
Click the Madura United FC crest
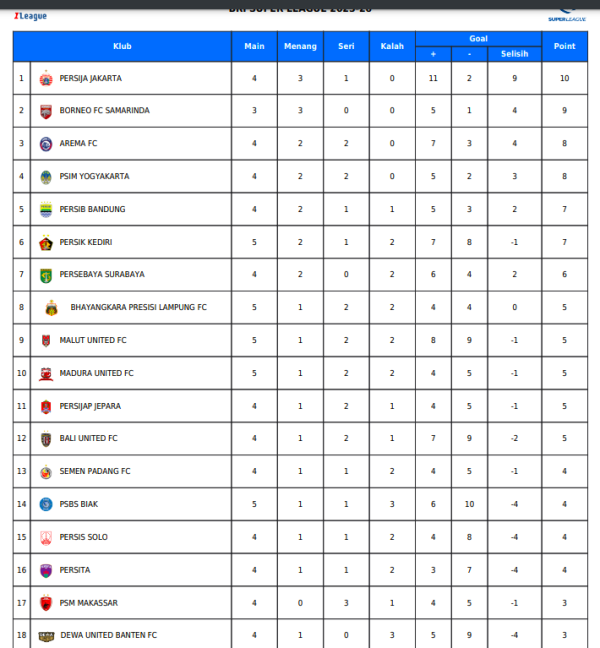click(x=45, y=374)
